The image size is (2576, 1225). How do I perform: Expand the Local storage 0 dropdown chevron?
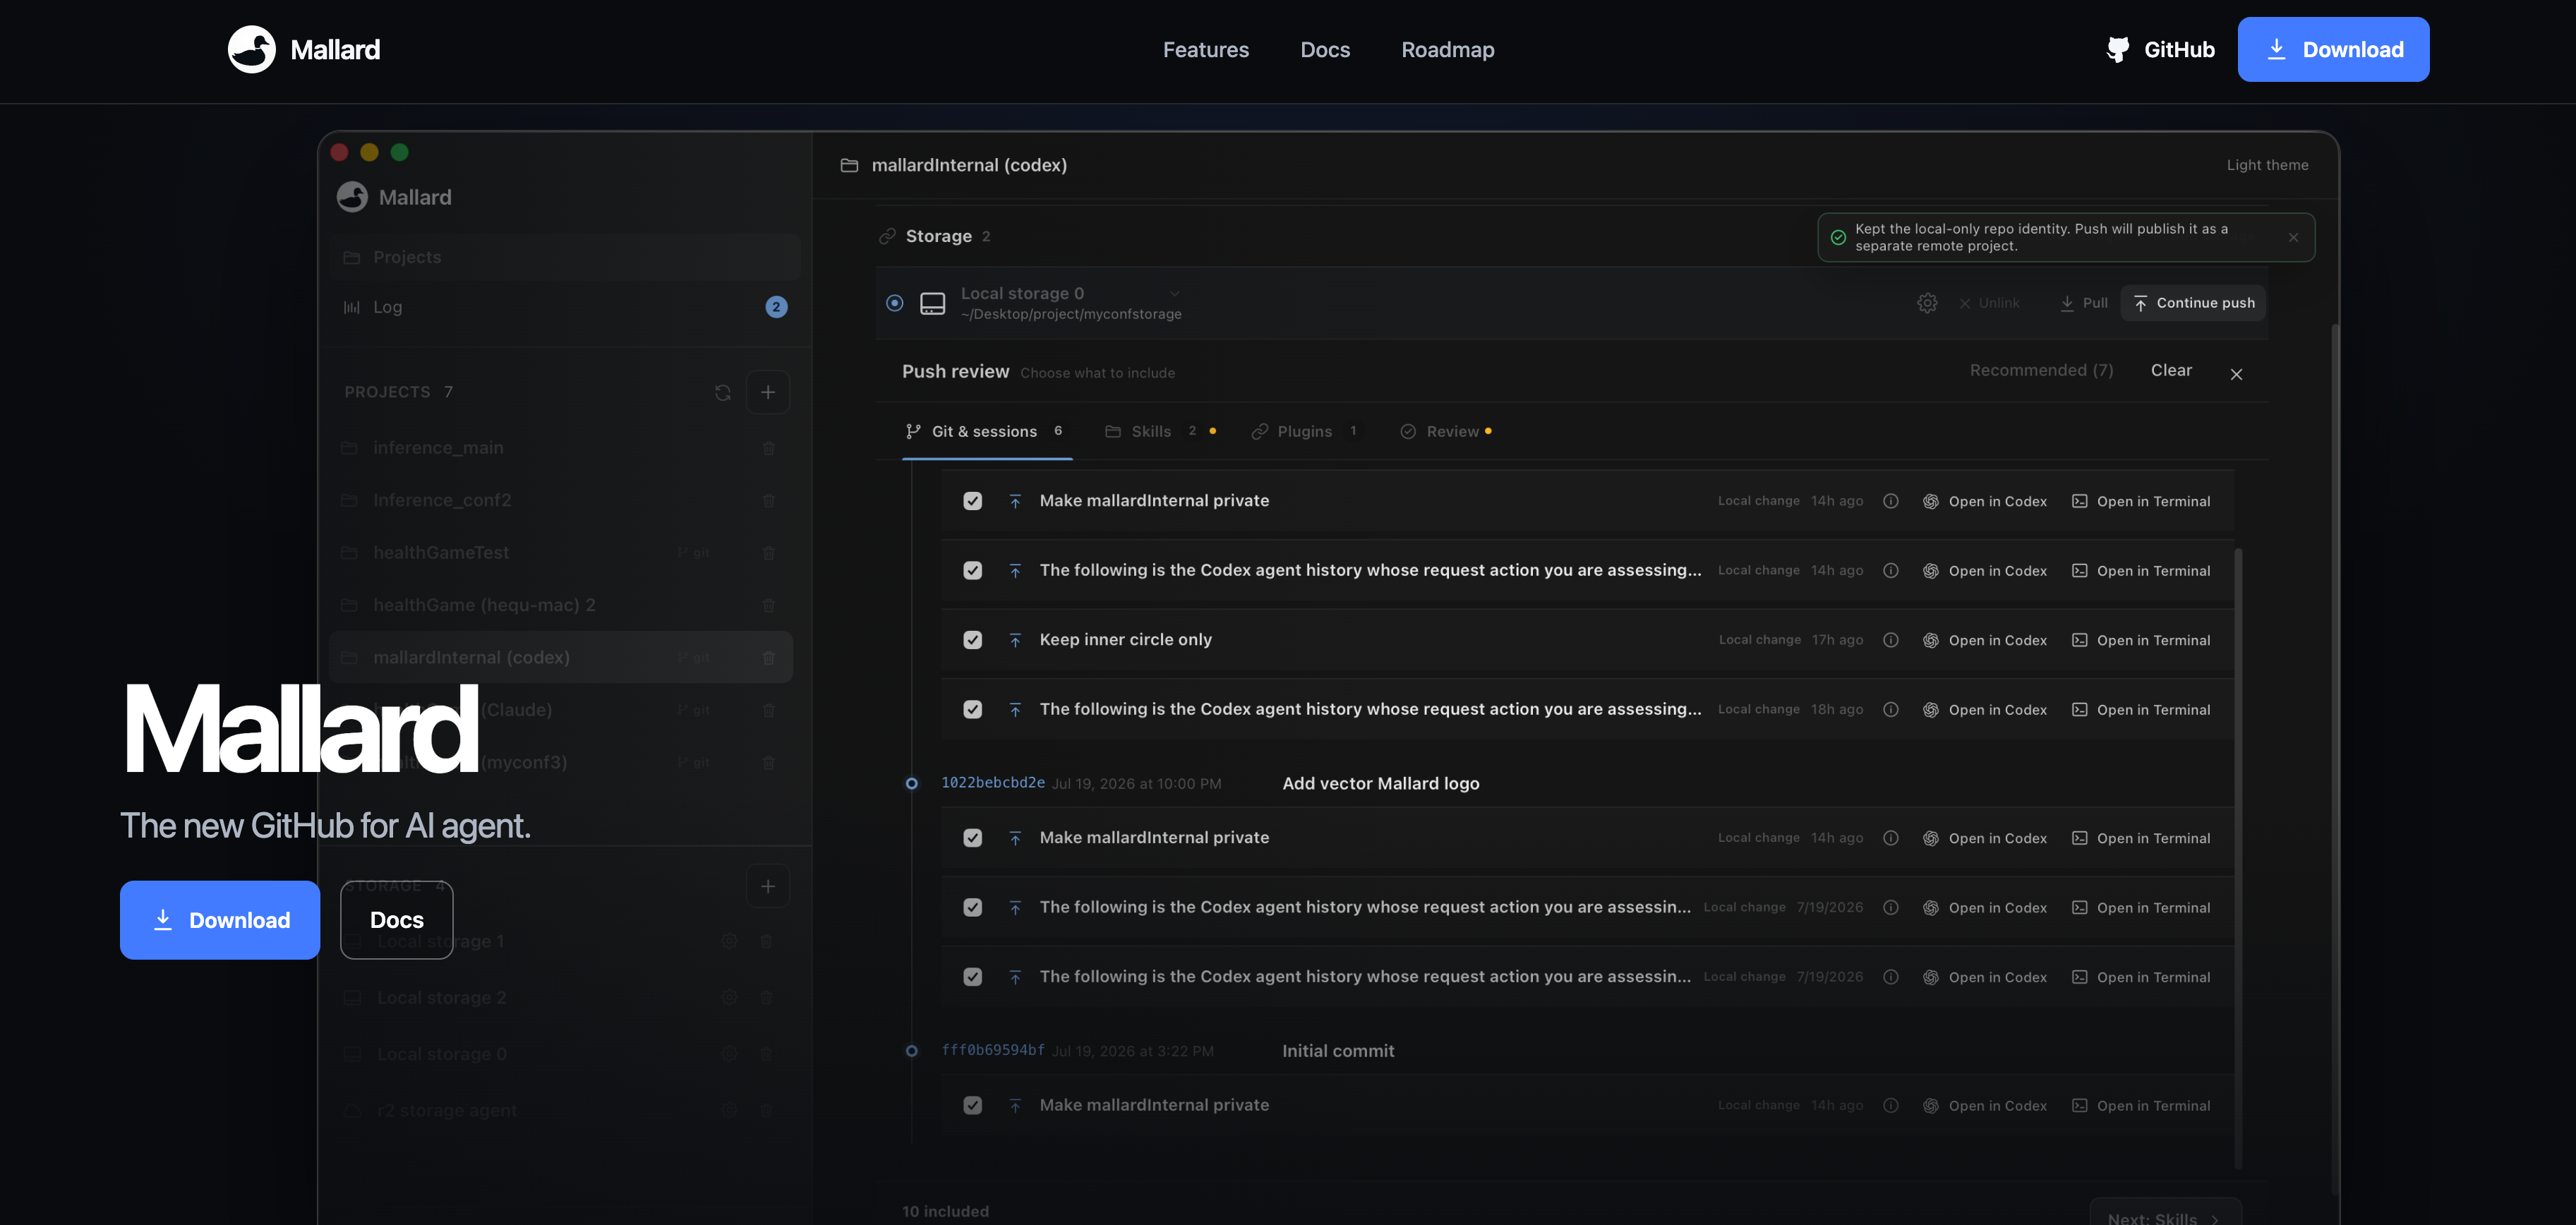click(1175, 293)
